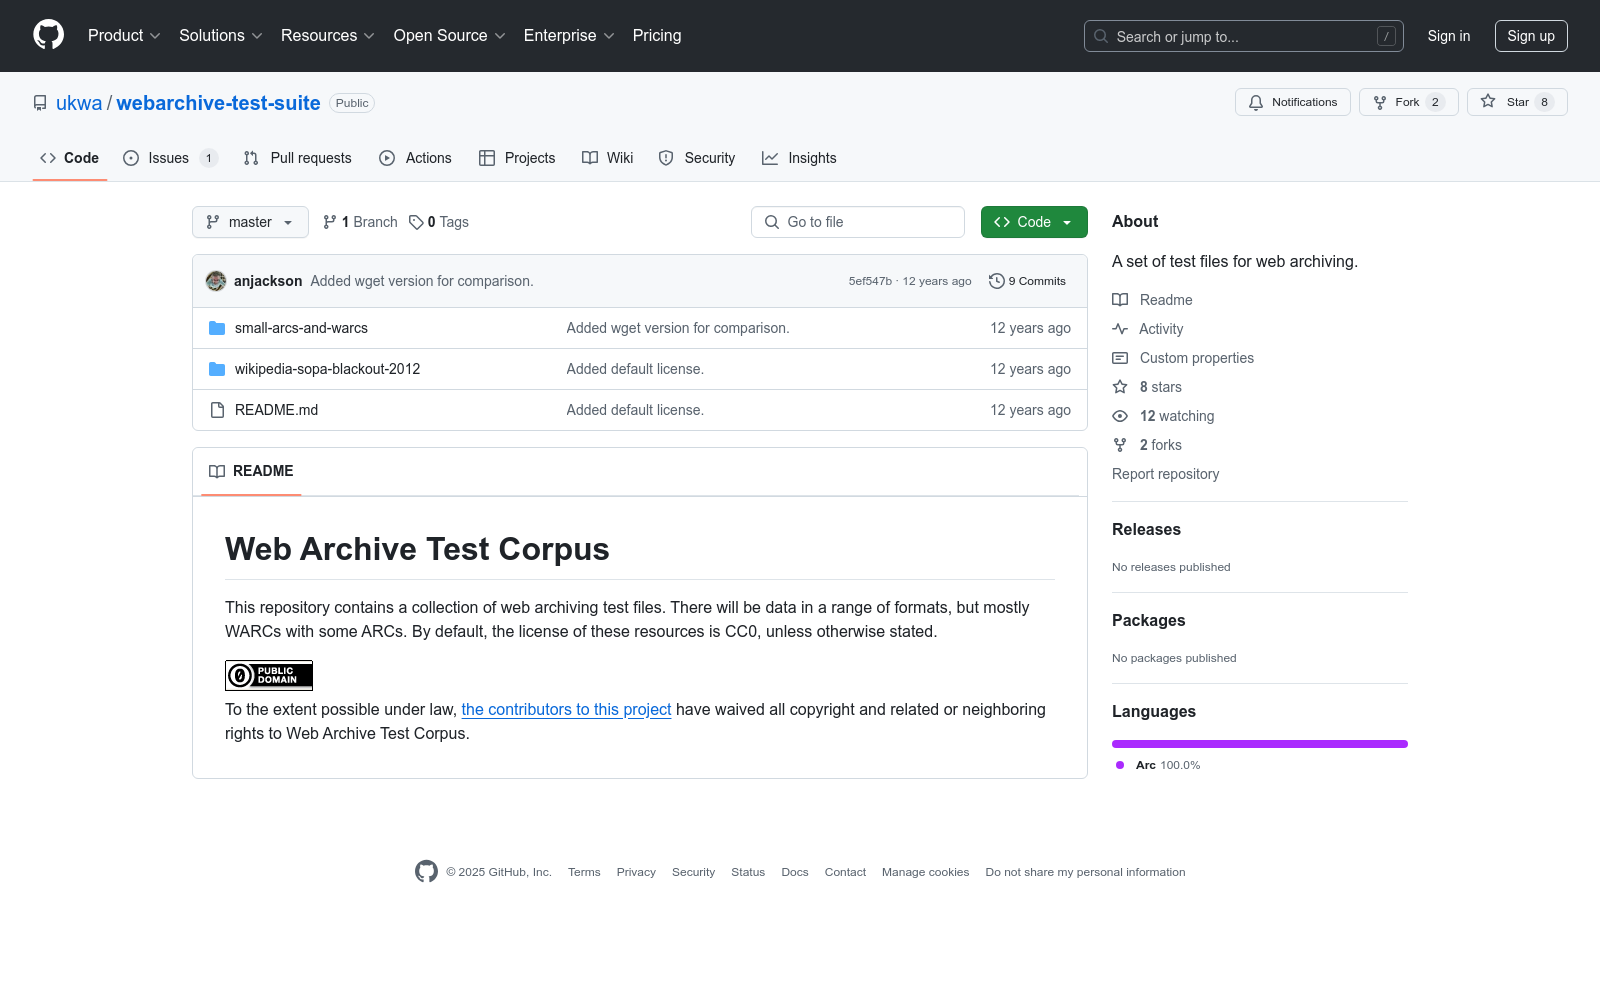Go to the Wiki tab

(x=608, y=158)
